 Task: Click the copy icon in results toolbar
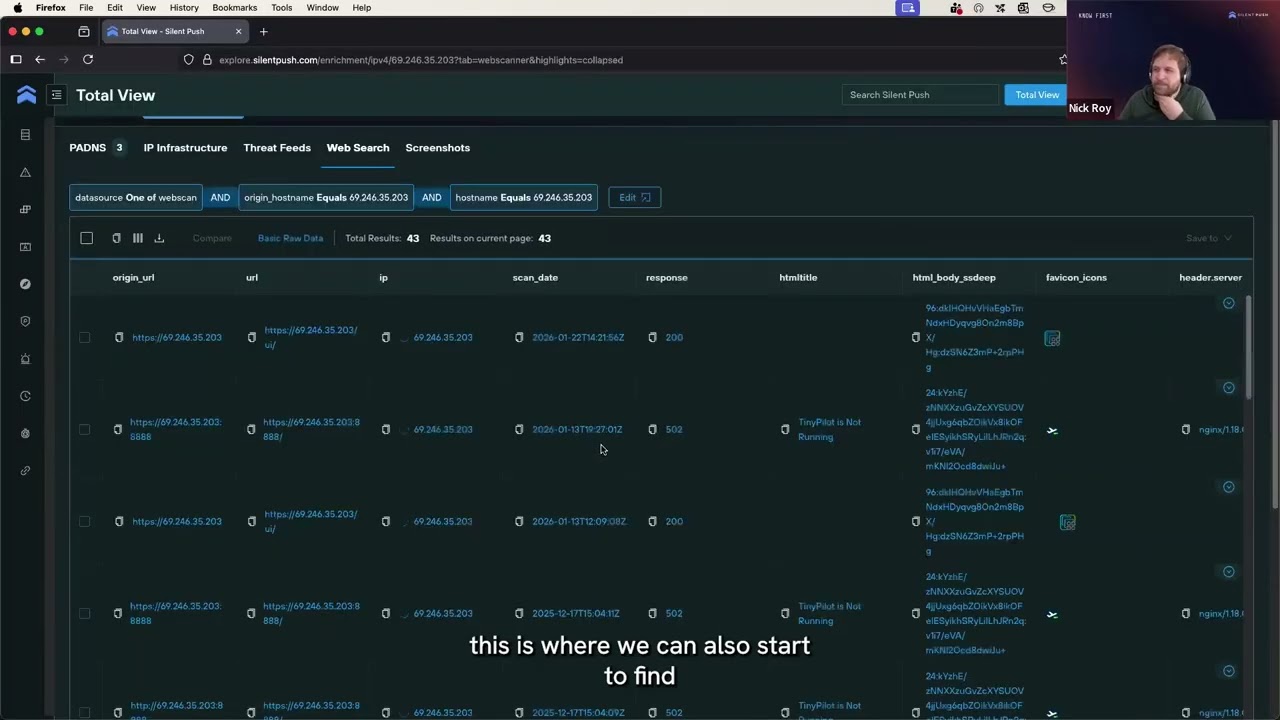coord(116,238)
